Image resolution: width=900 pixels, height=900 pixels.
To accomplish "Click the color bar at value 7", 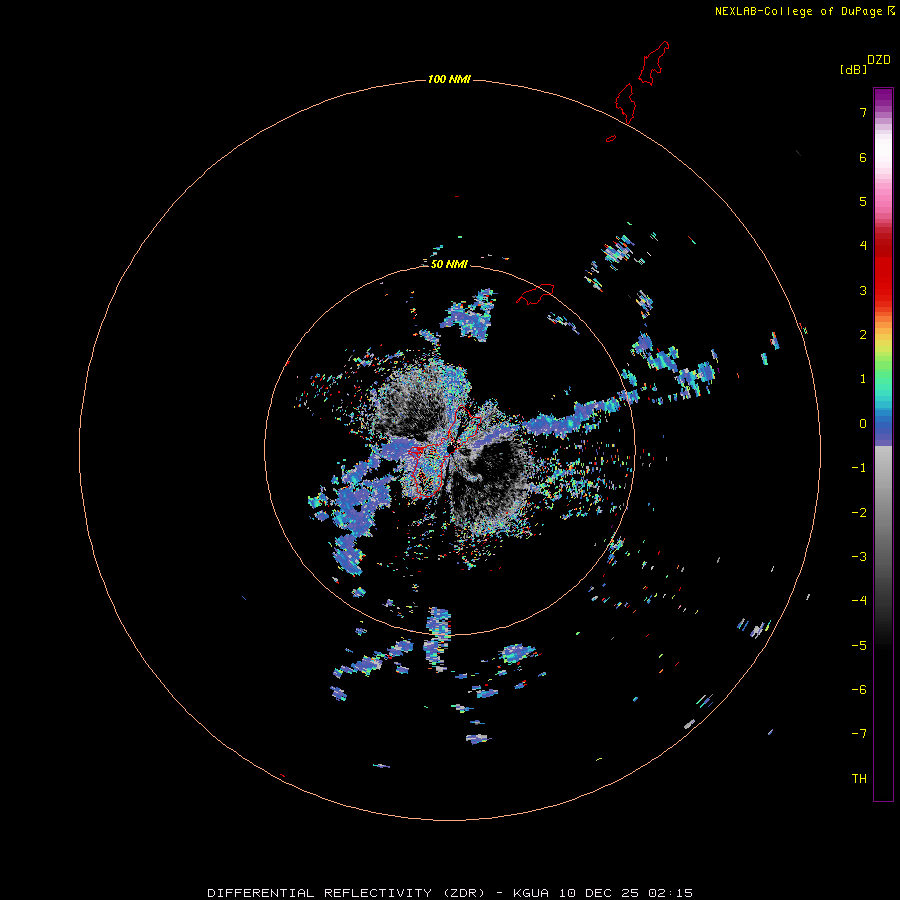I will pyautogui.click(x=883, y=112).
